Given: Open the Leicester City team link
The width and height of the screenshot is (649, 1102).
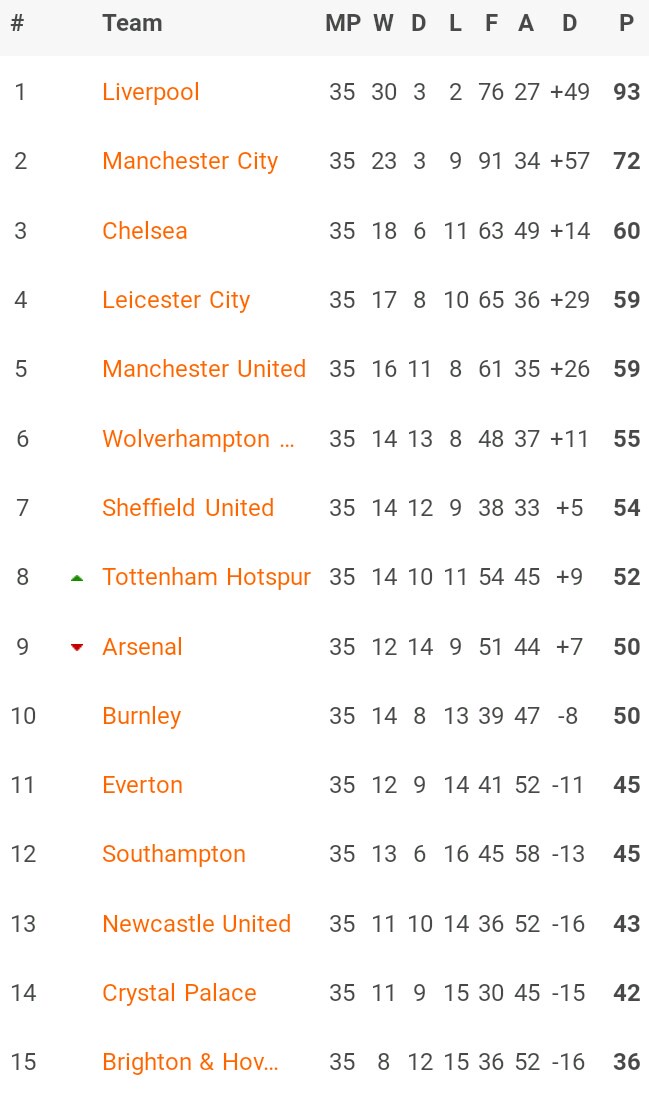Looking at the screenshot, I should (x=176, y=300).
